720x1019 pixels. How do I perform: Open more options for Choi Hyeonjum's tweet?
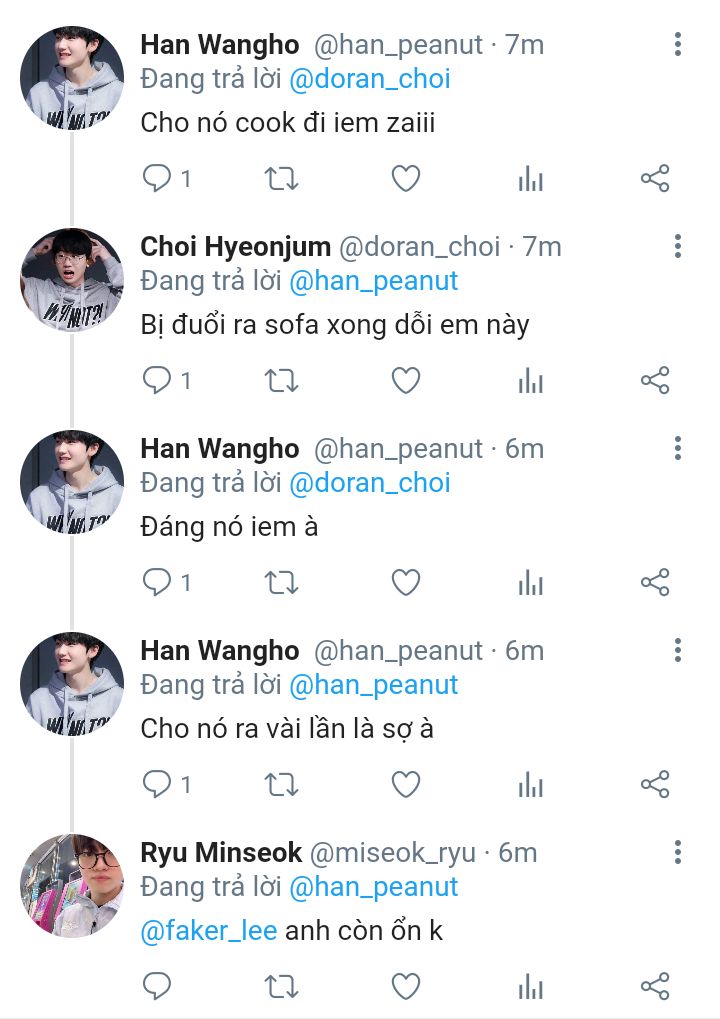pyautogui.click(x=678, y=246)
